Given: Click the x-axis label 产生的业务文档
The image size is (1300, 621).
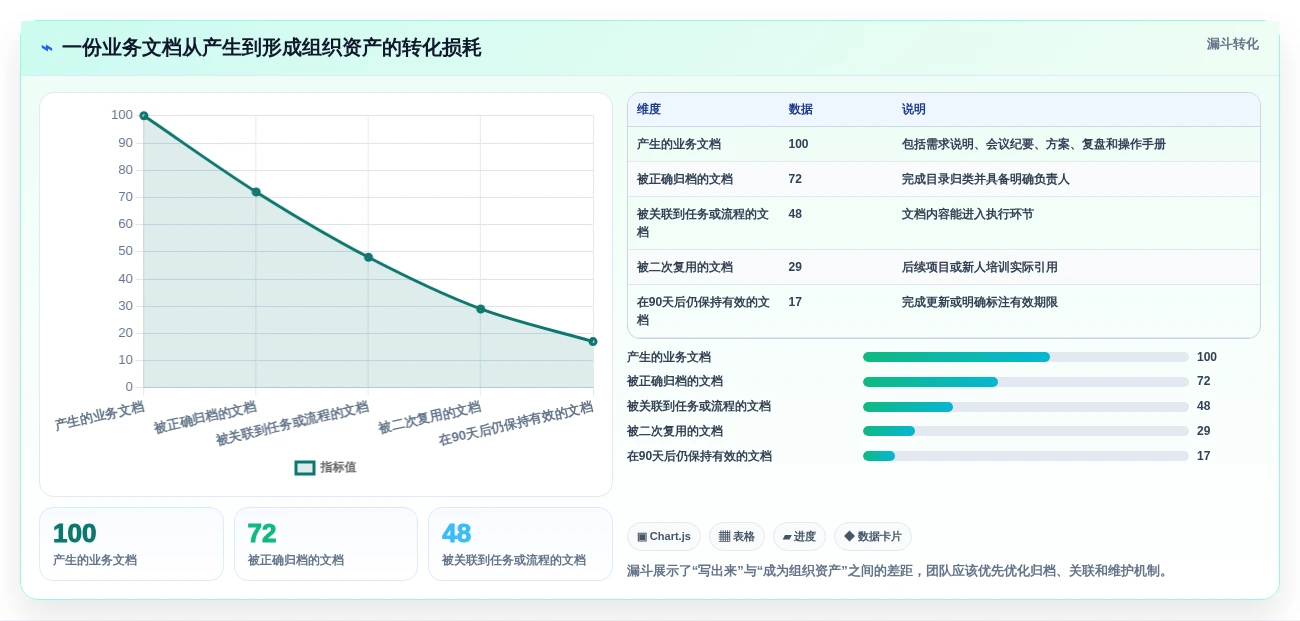Looking at the screenshot, I should click(x=100, y=415).
